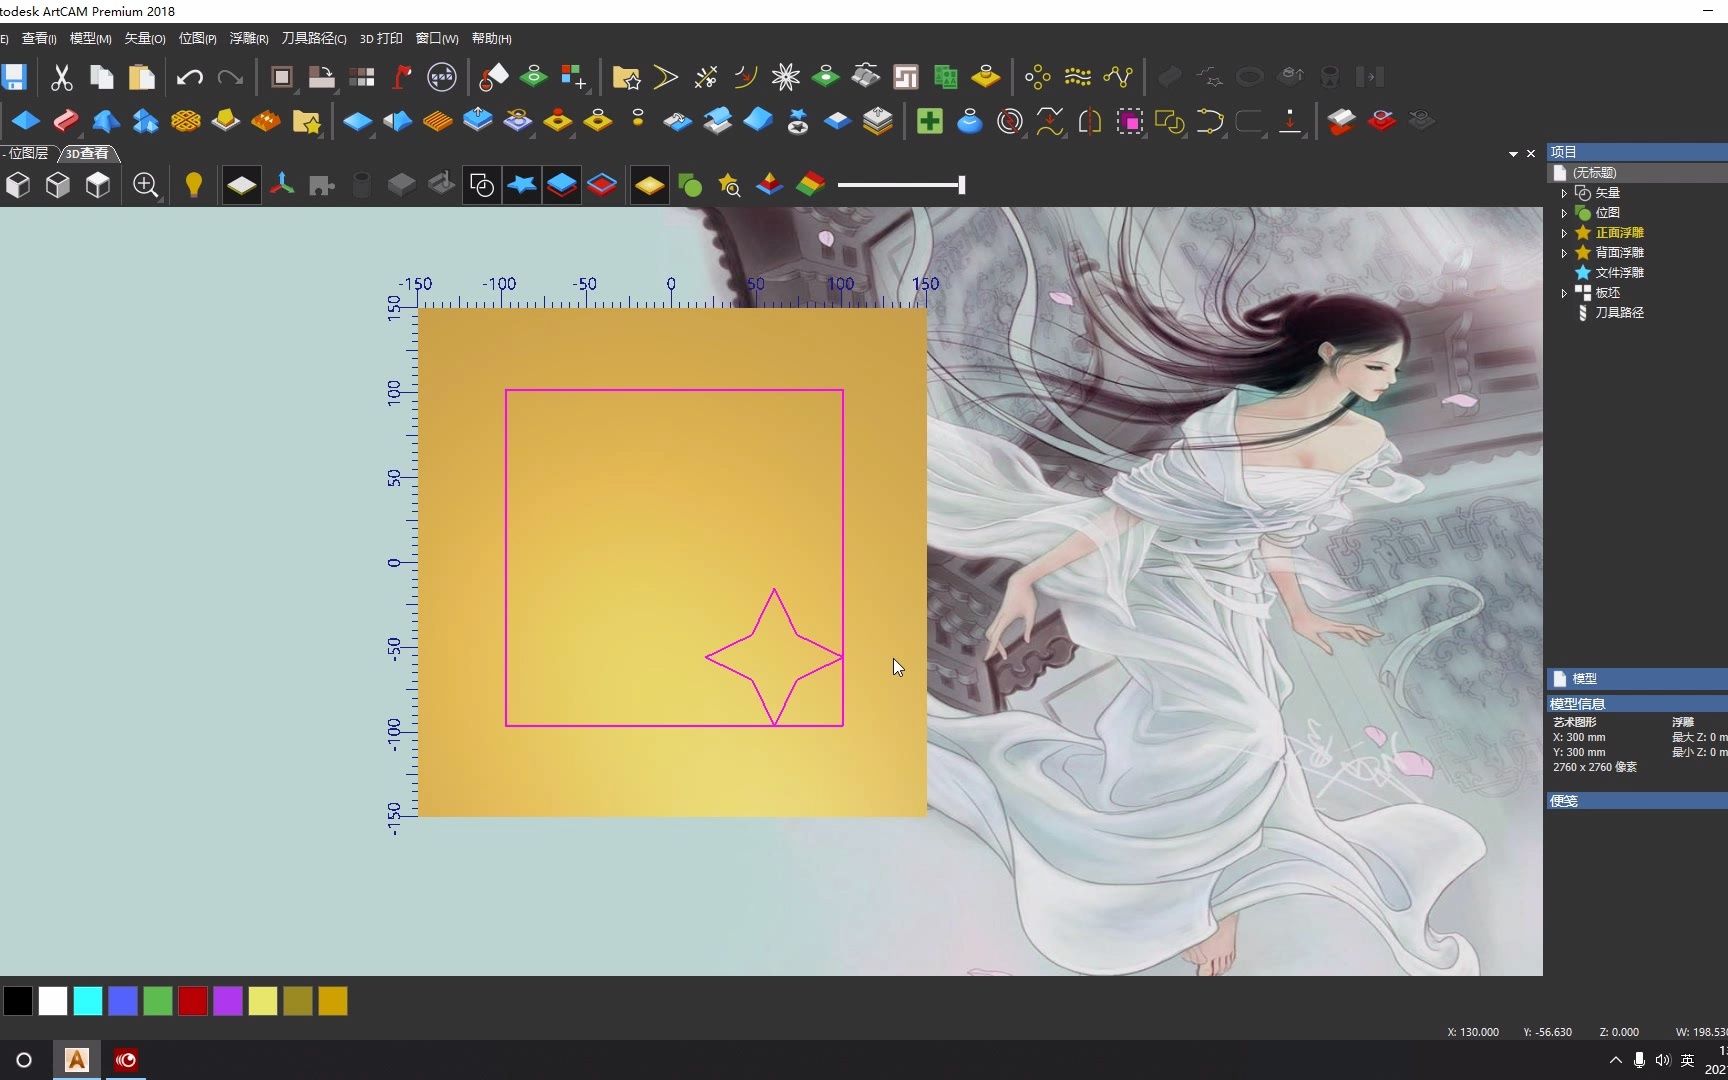
Task: Open the 浮雕(R) menu
Action: tap(248, 38)
